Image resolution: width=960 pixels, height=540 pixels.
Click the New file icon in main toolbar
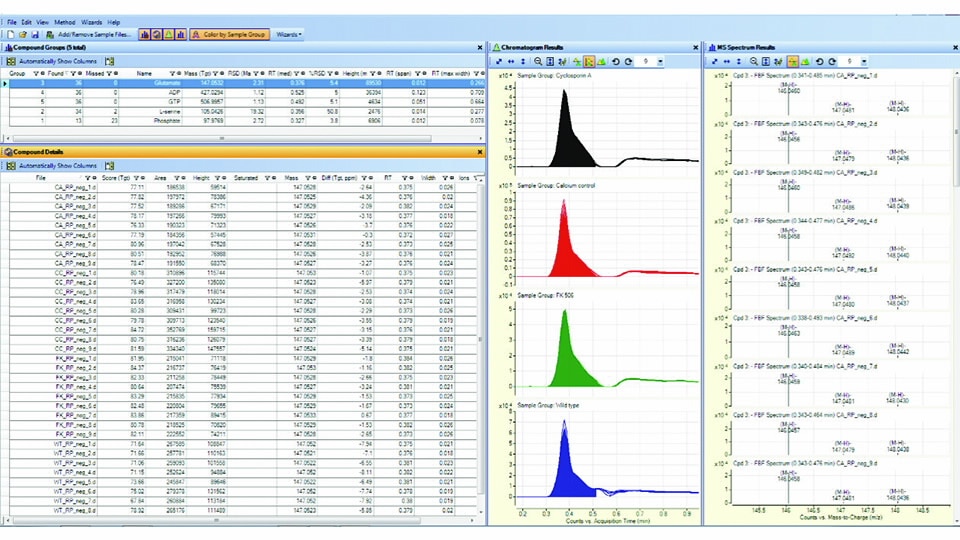click(10, 34)
